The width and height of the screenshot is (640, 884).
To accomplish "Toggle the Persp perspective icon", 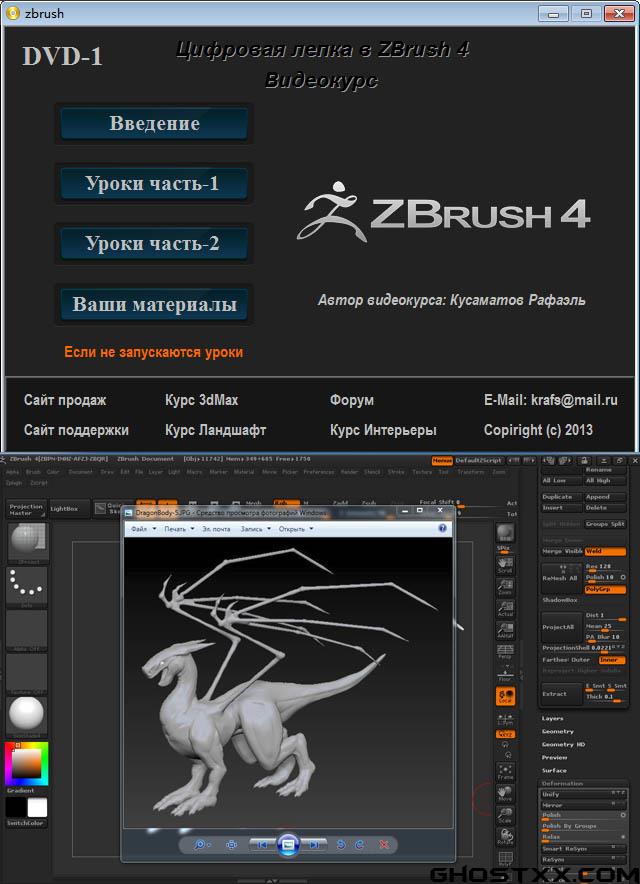I will 505,652.
